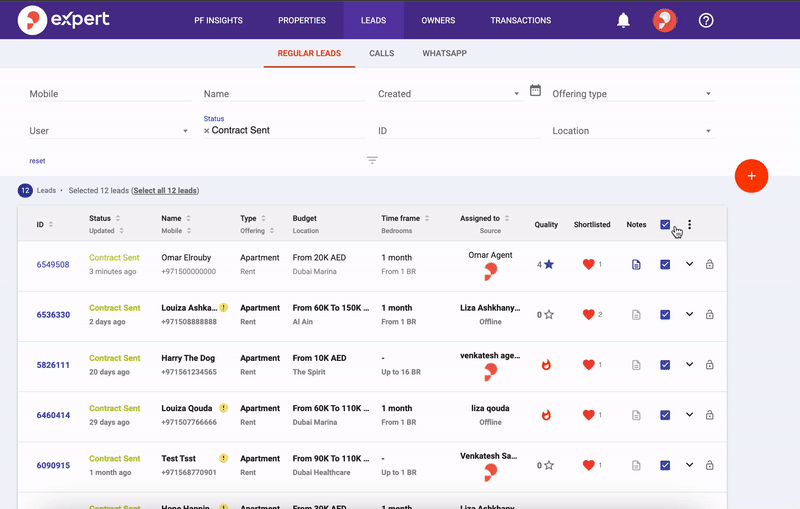The width and height of the screenshot is (800, 509).
Task: Open the three-dot table options menu
Action: [x=689, y=225]
